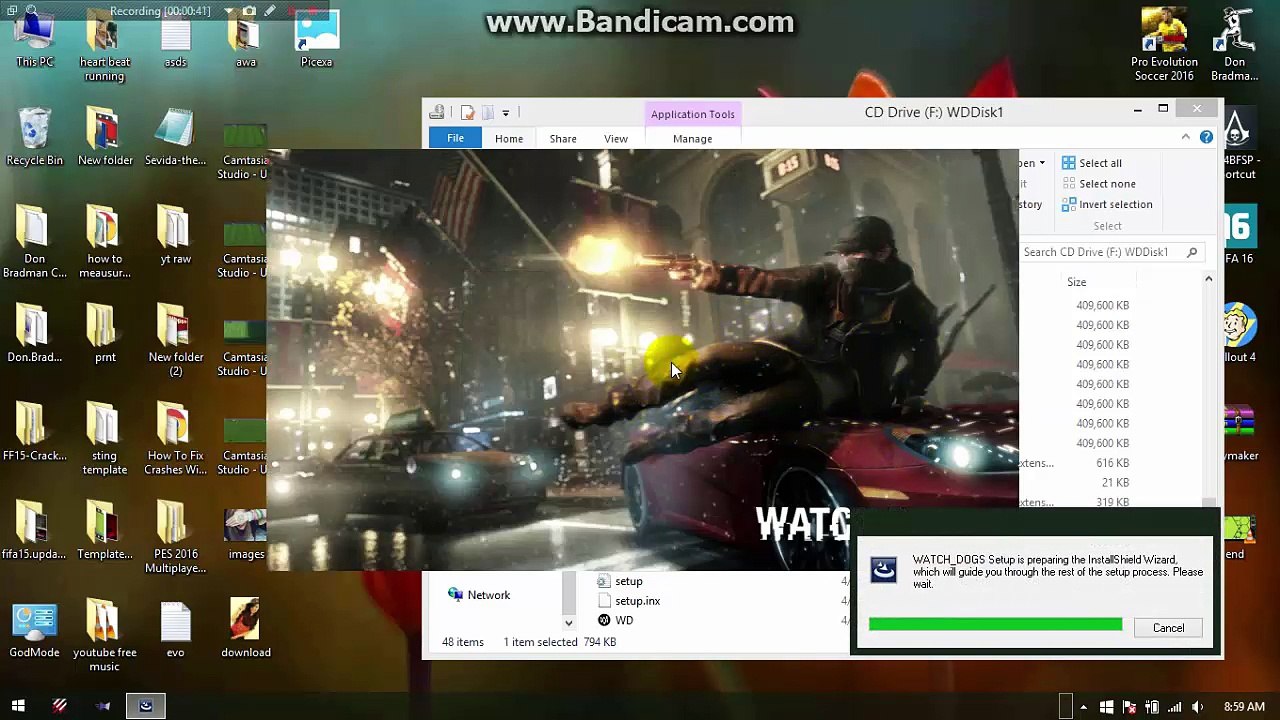Screen dimensions: 1280x720
Task: Click the taskbar clock 8:59 AM
Action: click(1243, 708)
